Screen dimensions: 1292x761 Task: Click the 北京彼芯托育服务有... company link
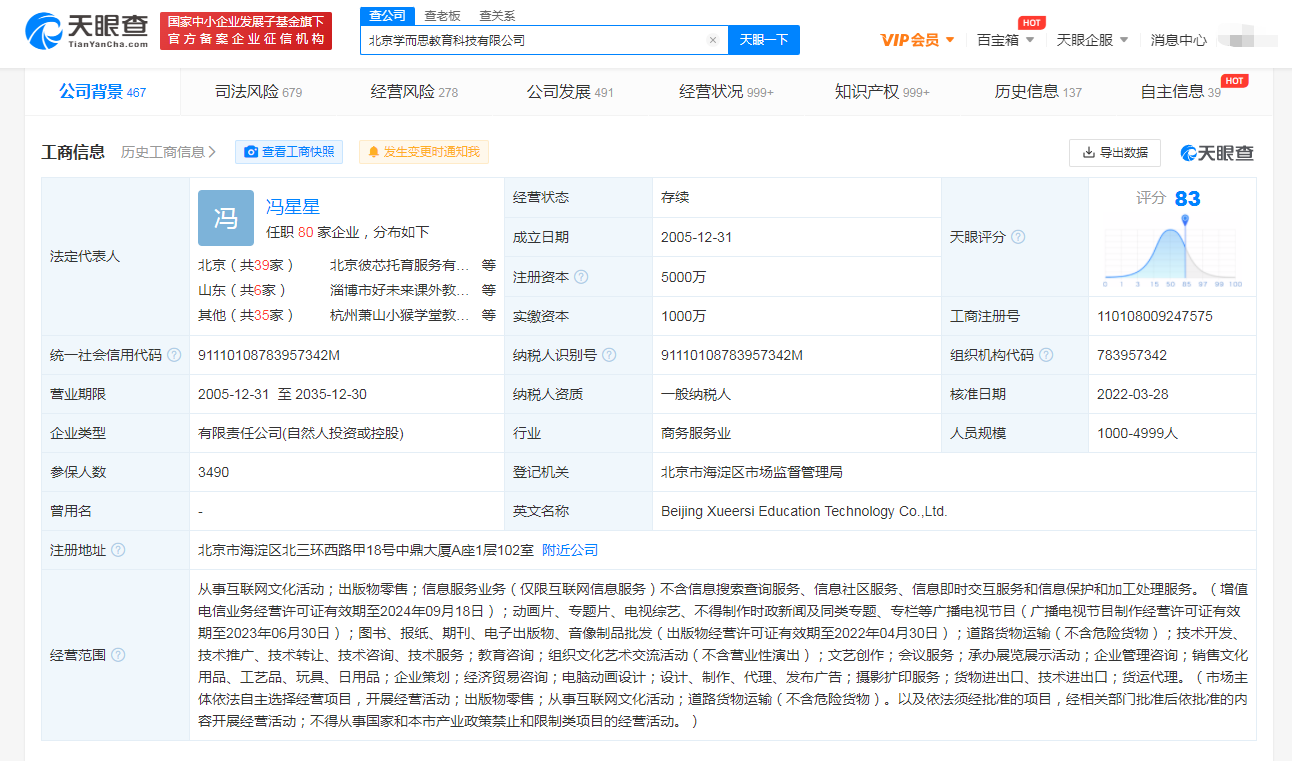tap(400, 265)
